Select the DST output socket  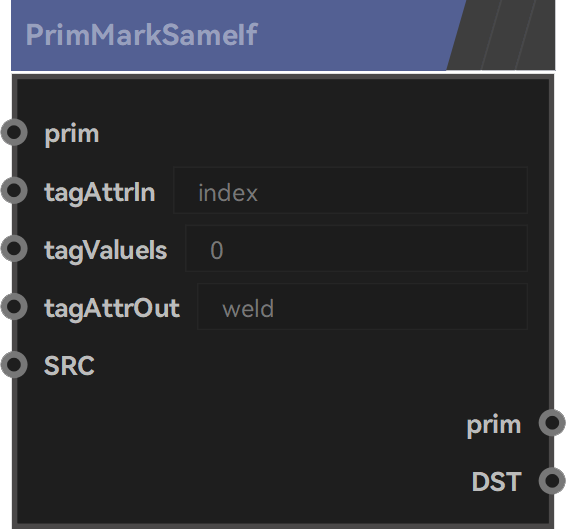[x=552, y=481]
